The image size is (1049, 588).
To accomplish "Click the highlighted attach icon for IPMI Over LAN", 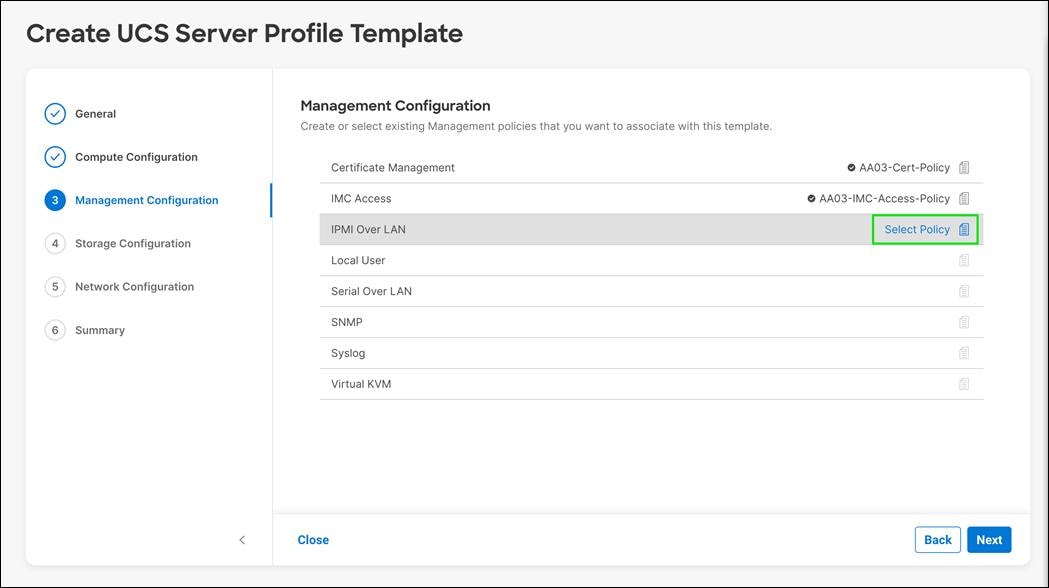I will pos(963,229).
